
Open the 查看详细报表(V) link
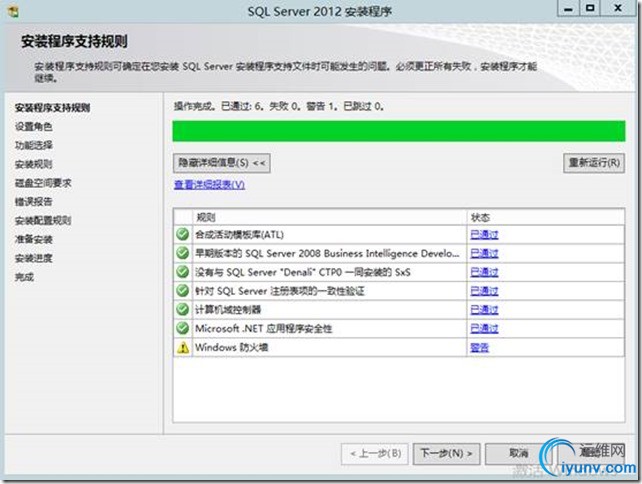209,185
